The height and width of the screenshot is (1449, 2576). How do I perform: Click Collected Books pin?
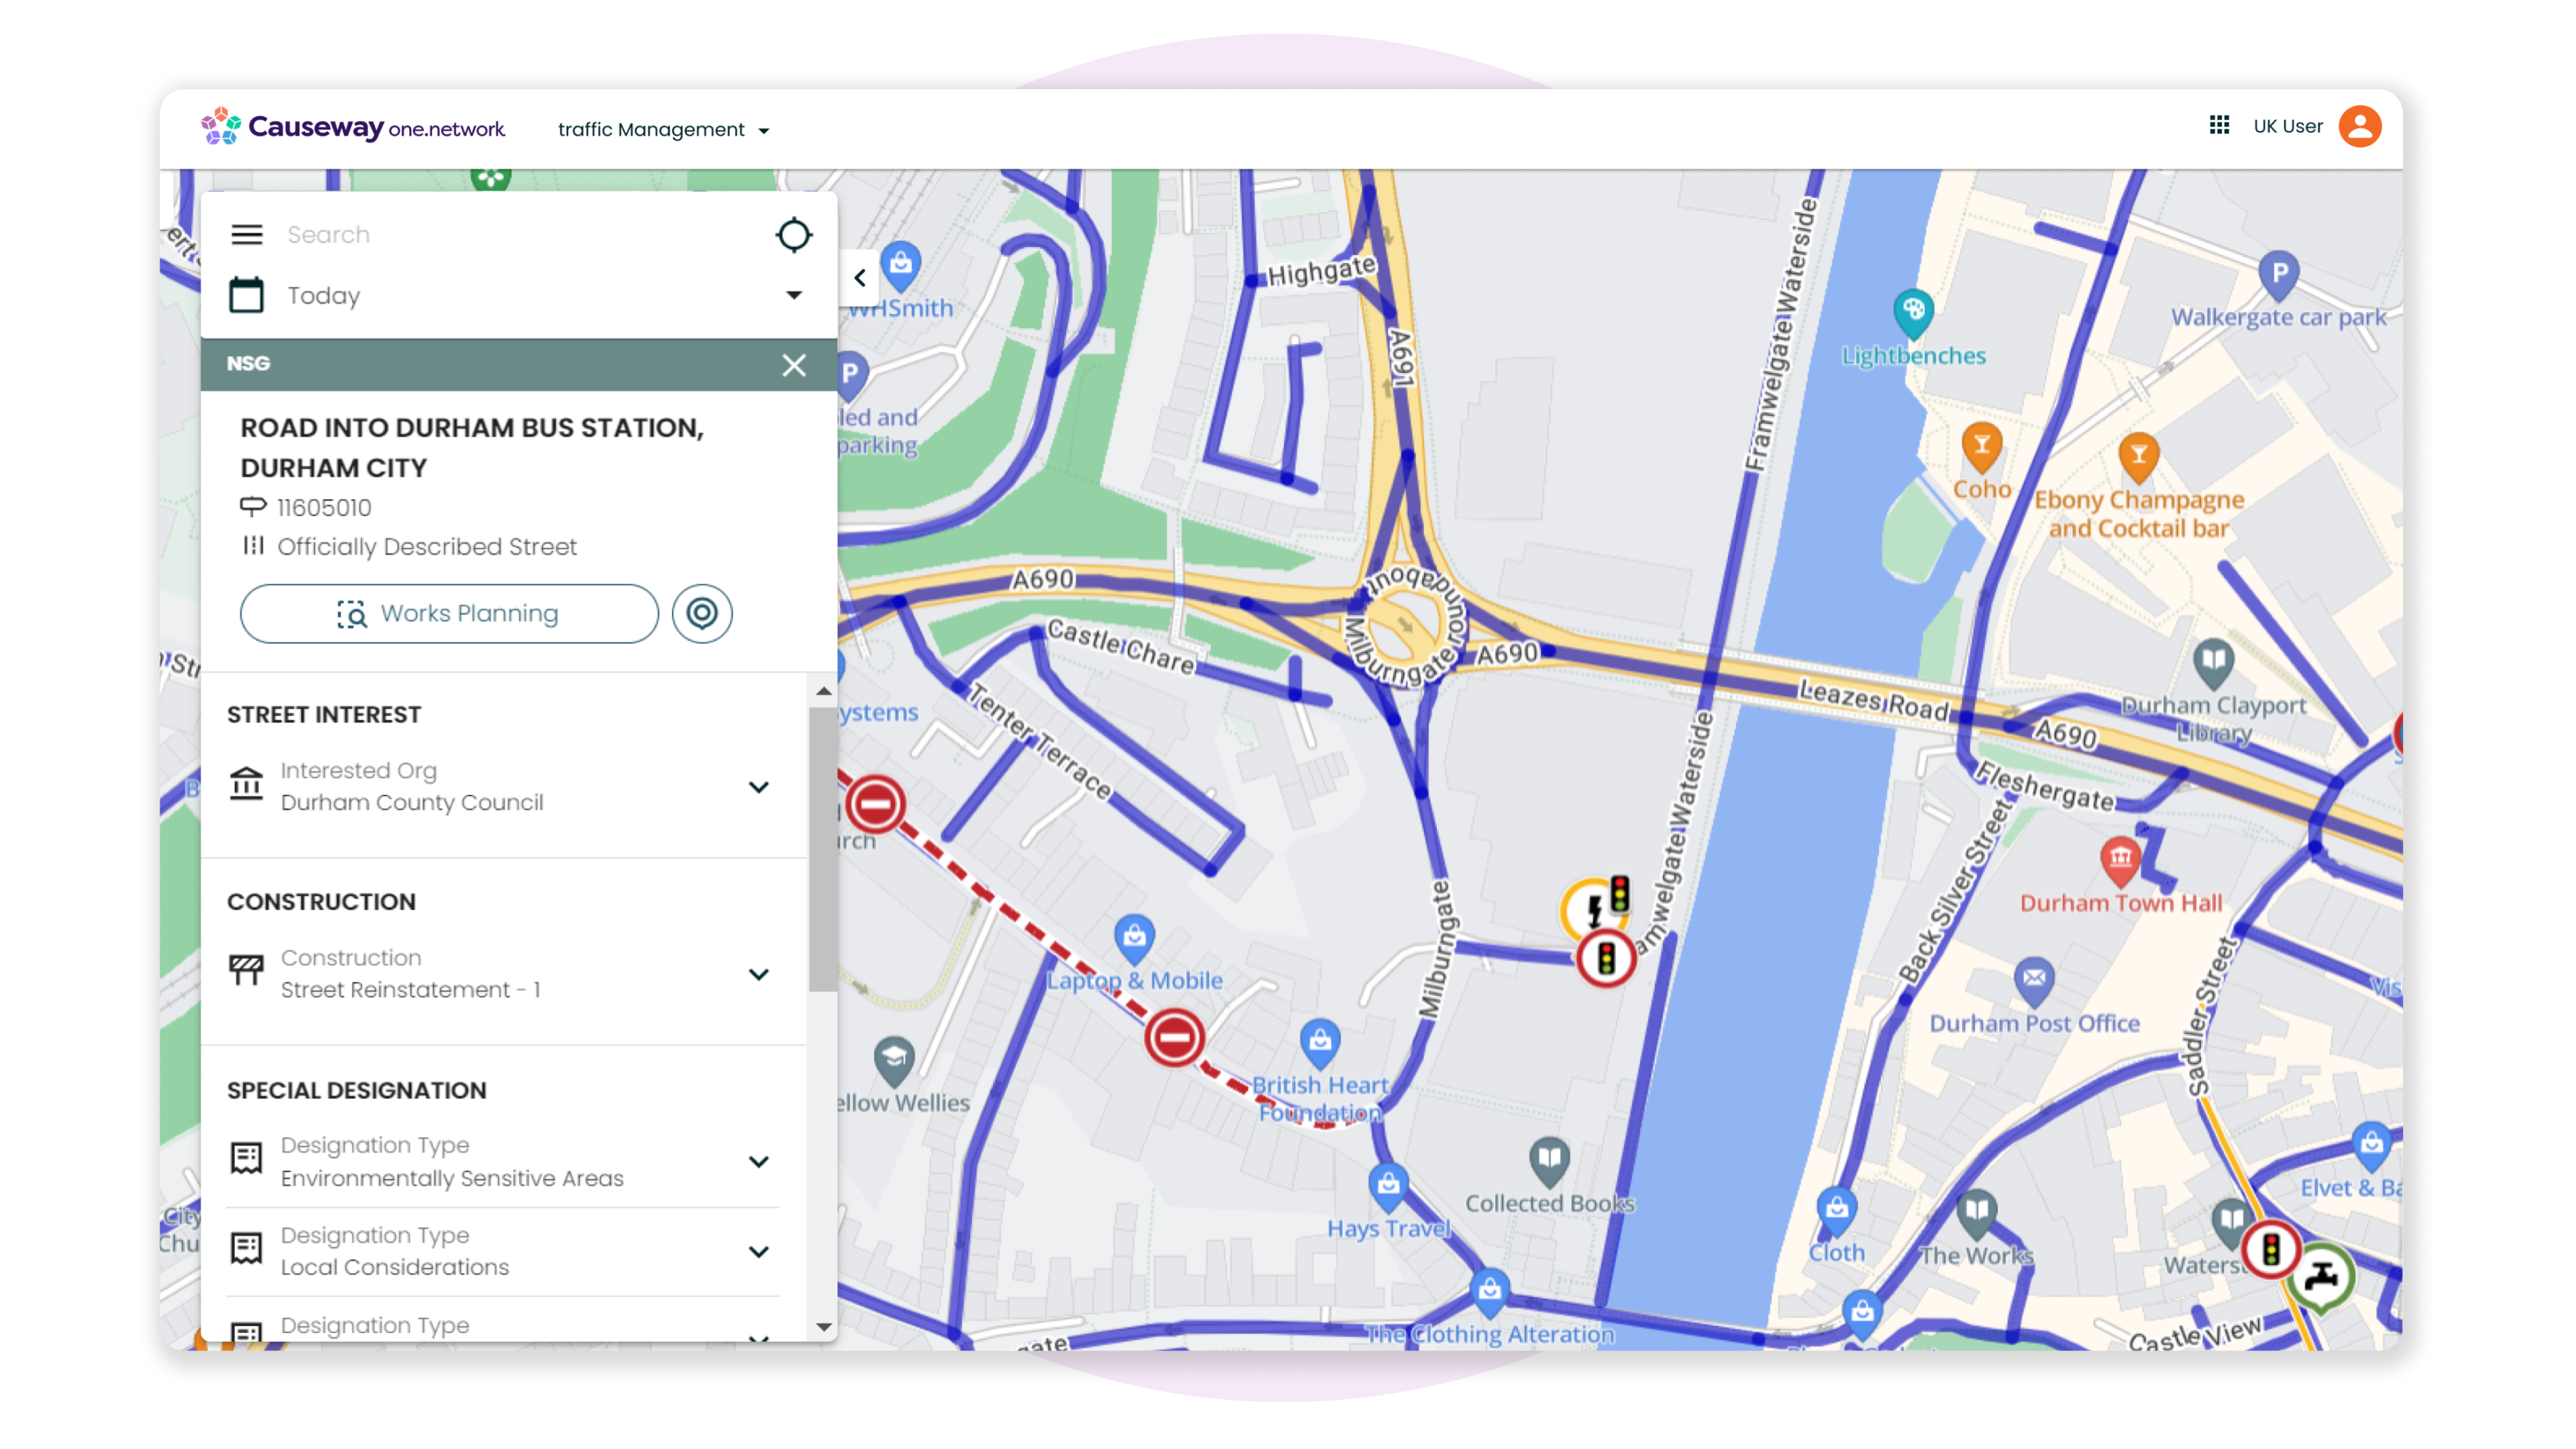[x=1549, y=1161]
